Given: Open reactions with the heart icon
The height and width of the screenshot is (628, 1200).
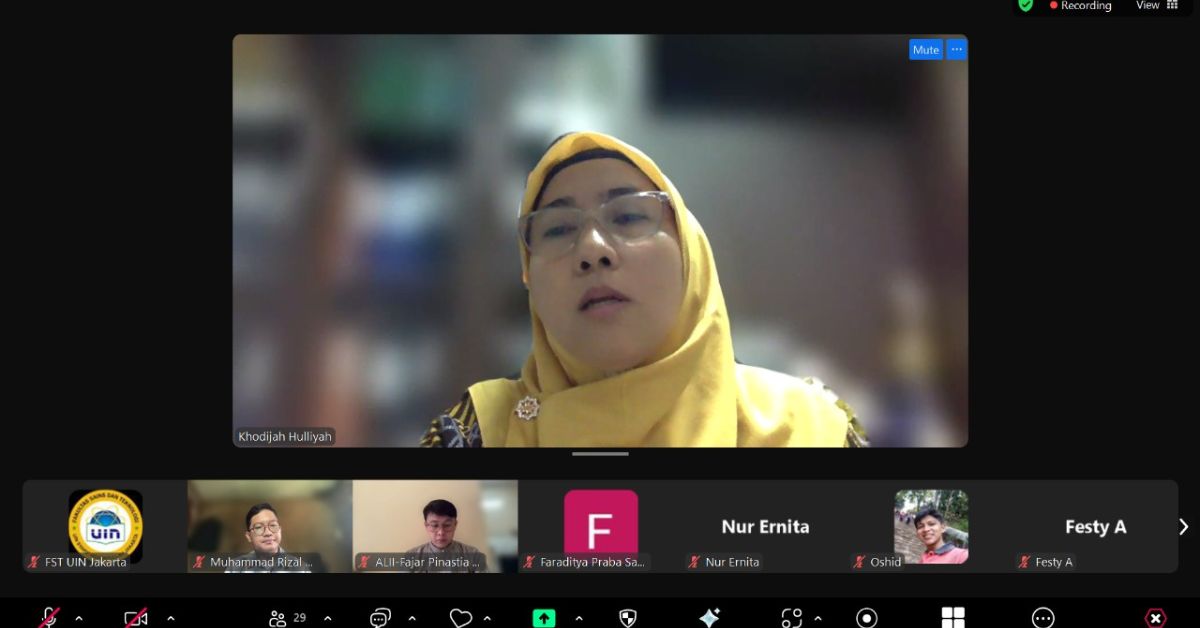Looking at the screenshot, I should click(x=460, y=618).
